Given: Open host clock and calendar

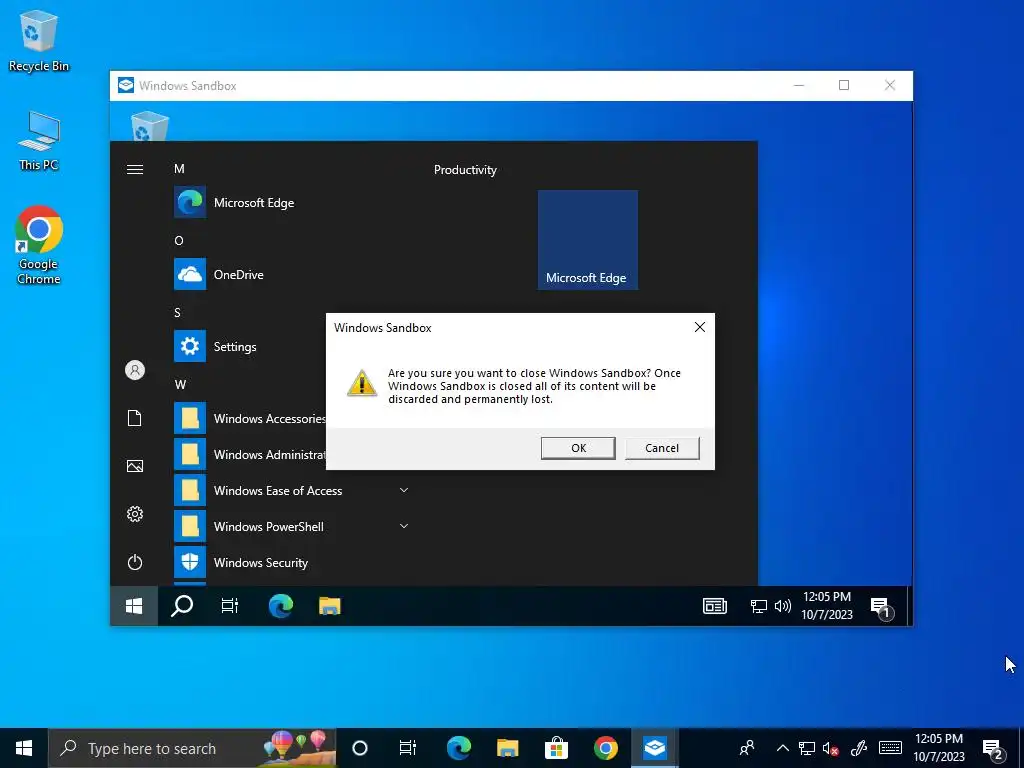Looking at the screenshot, I should click(x=938, y=748).
